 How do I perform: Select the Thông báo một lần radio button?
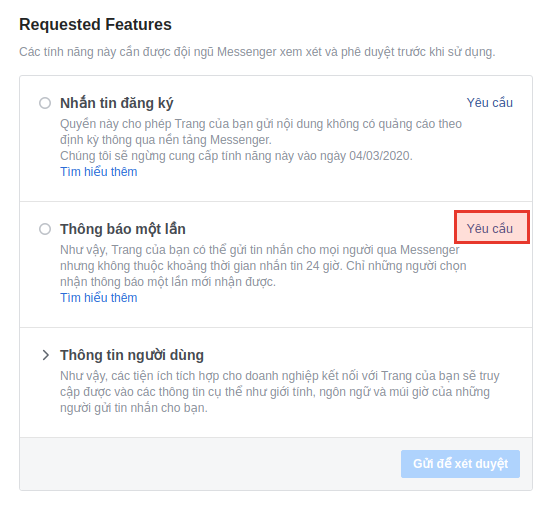click(45, 229)
